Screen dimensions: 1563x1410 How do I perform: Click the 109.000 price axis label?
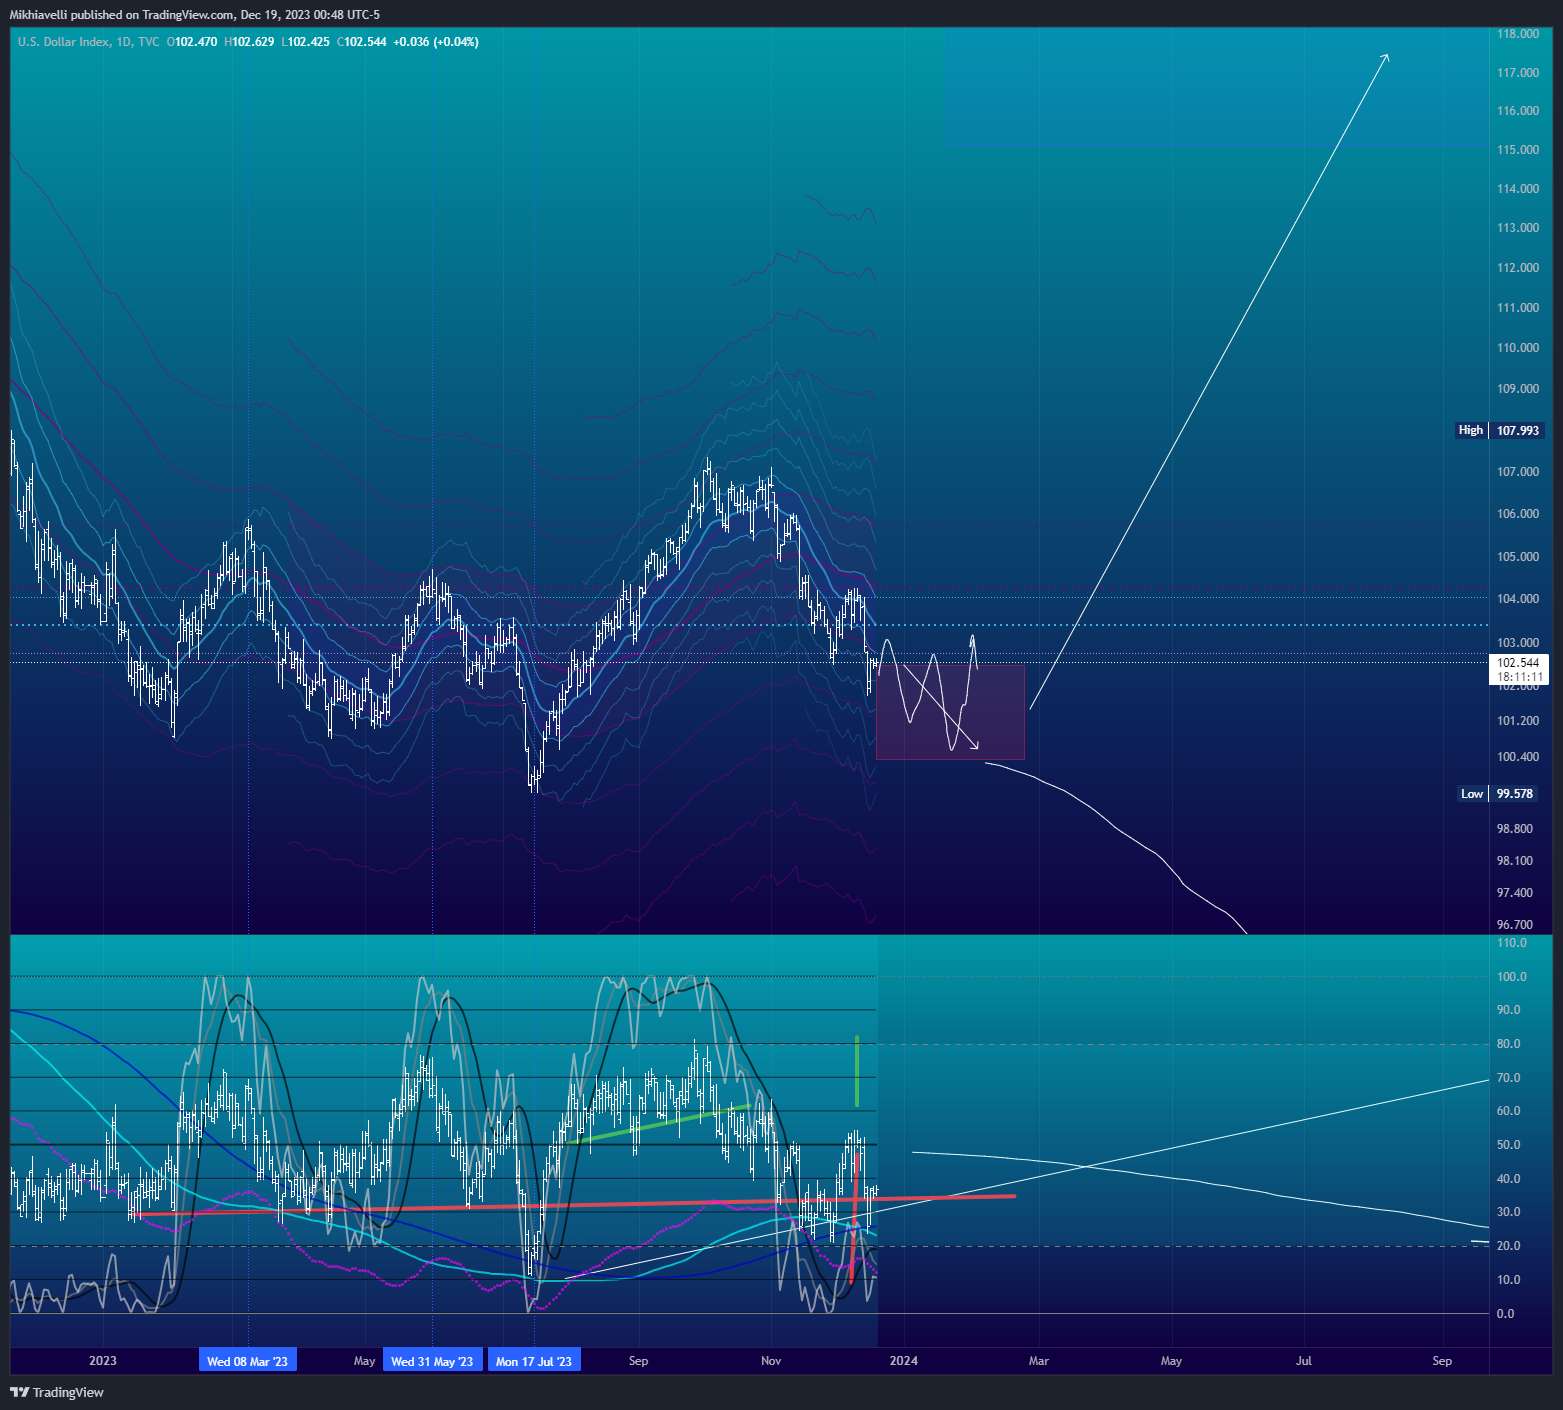1518,389
